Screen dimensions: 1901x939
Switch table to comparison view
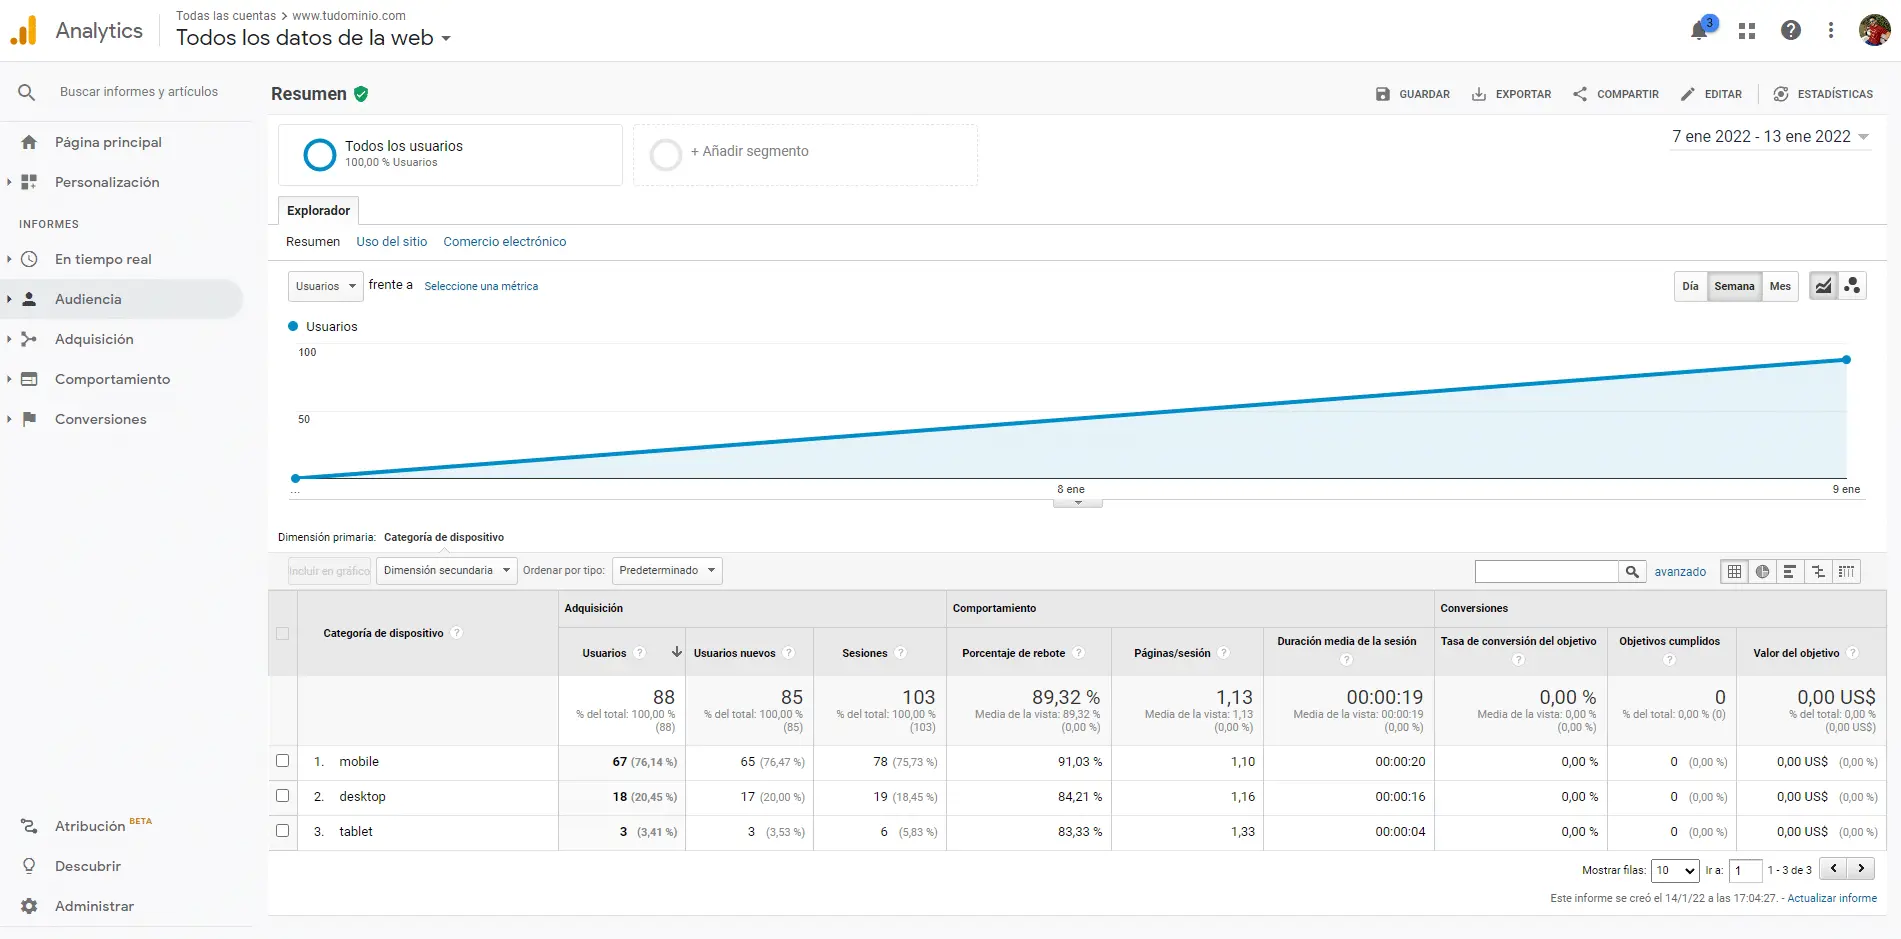click(1818, 571)
